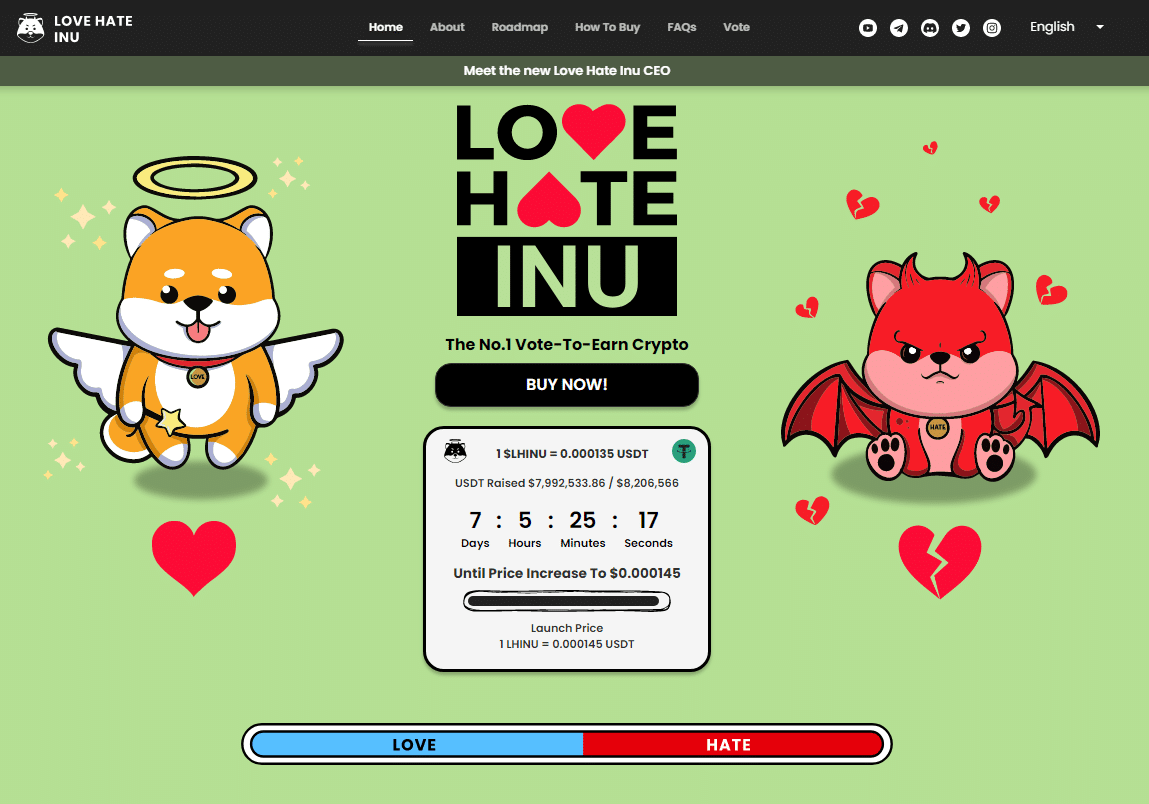Open the Instagram profile icon
This screenshot has width=1149, height=804.
pyautogui.click(x=992, y=28)
